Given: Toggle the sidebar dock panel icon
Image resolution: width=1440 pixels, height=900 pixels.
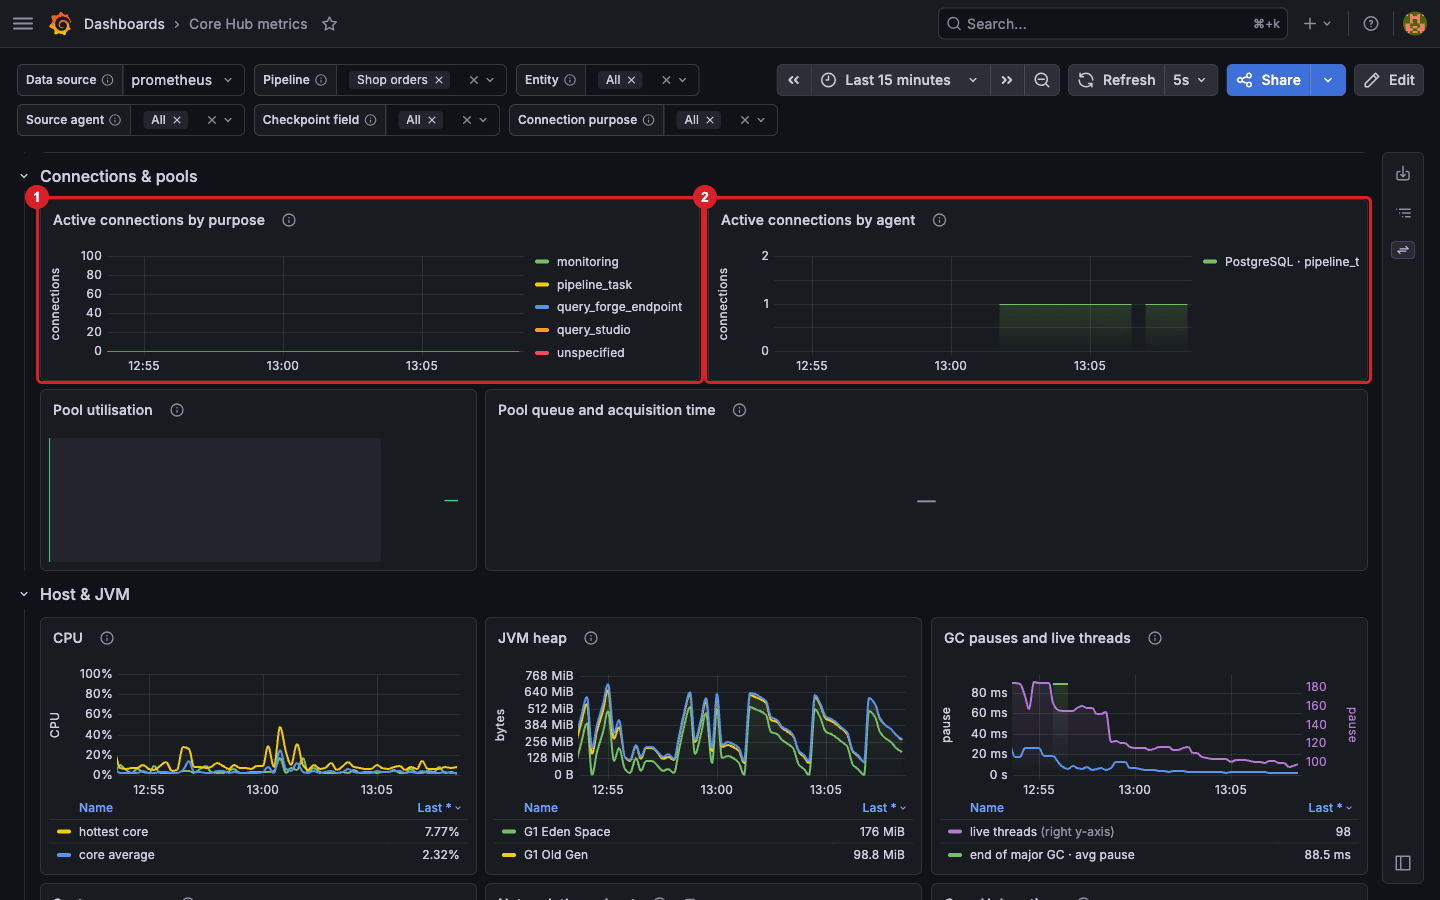Looking at the screenshot, I should [x=1403, y=863].
